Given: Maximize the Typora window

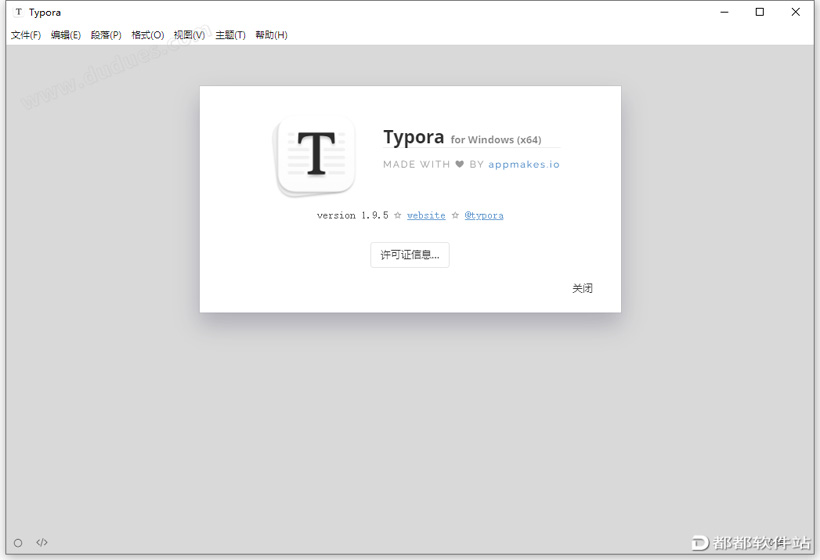Looking at the screenshot, I should [760, 12].
